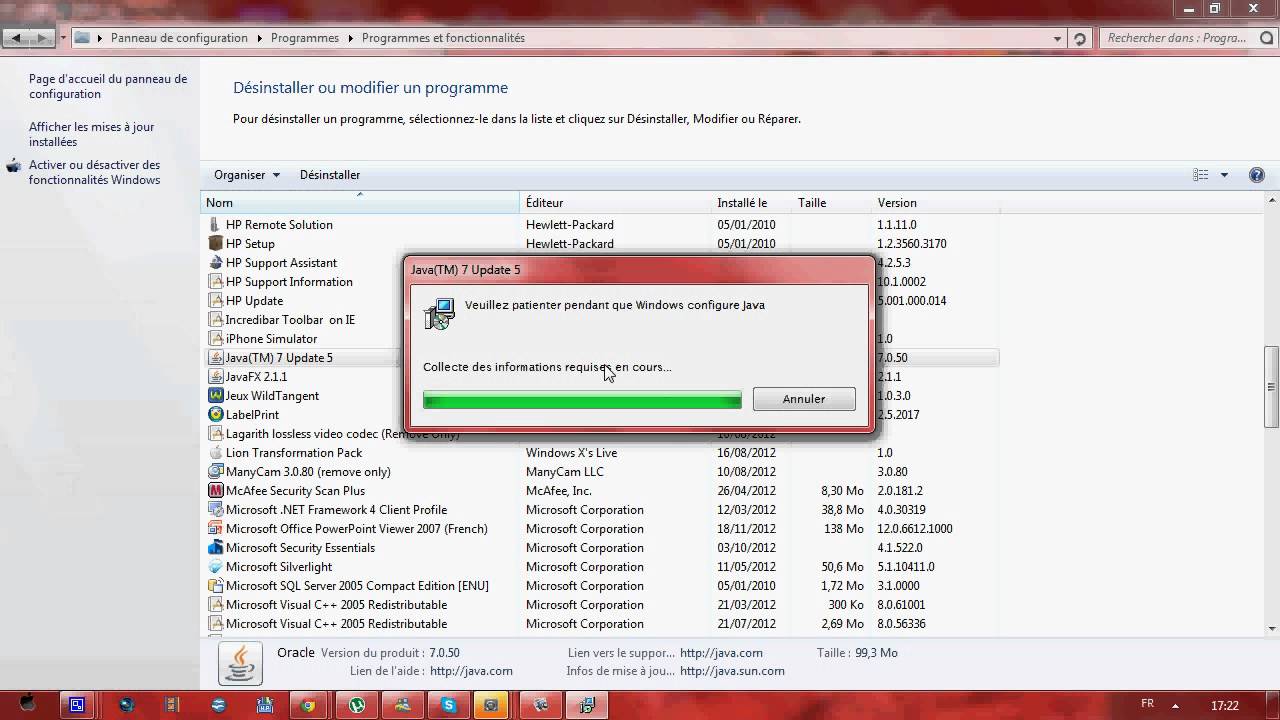
Task: Expand the address bar history dropdown
Action: tap(1058, 38)
